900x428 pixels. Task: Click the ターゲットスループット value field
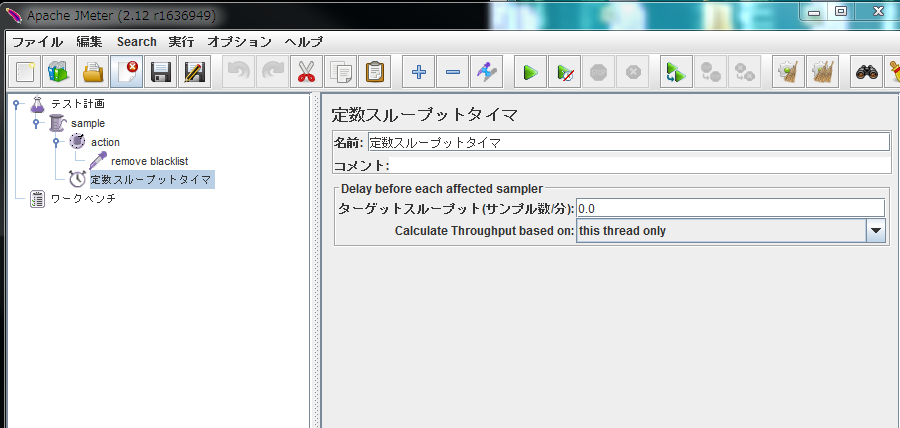pos(730,208)
